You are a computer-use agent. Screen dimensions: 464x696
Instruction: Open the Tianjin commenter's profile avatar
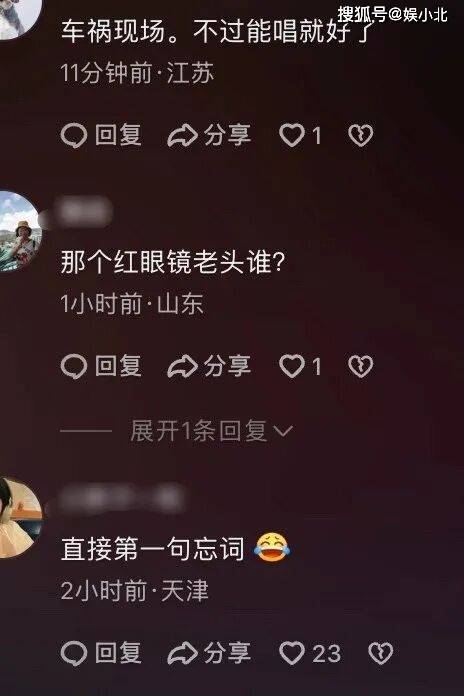pos(18,518)
